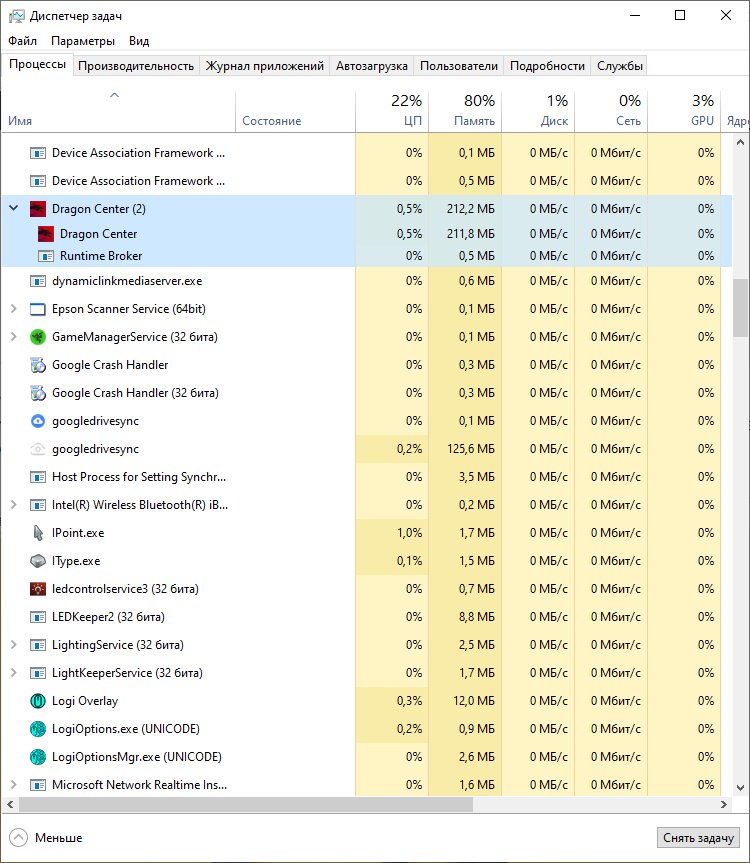Click the horizontal scrollbar left arrow

coord(10,805)
